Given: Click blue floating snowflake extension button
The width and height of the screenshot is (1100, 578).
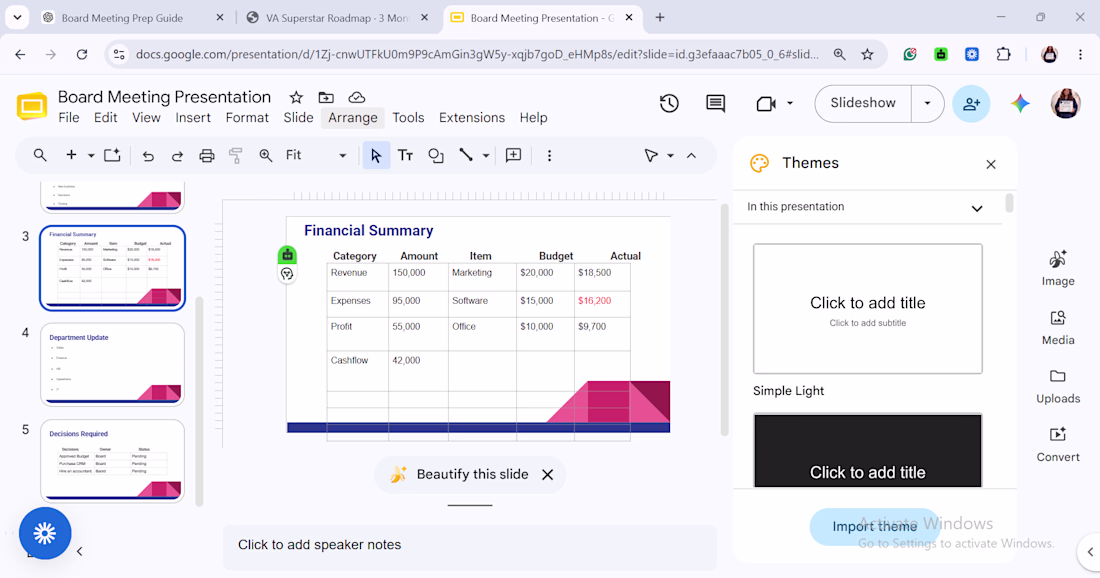Looking at the screenshot, I should [x=45, y=533].
